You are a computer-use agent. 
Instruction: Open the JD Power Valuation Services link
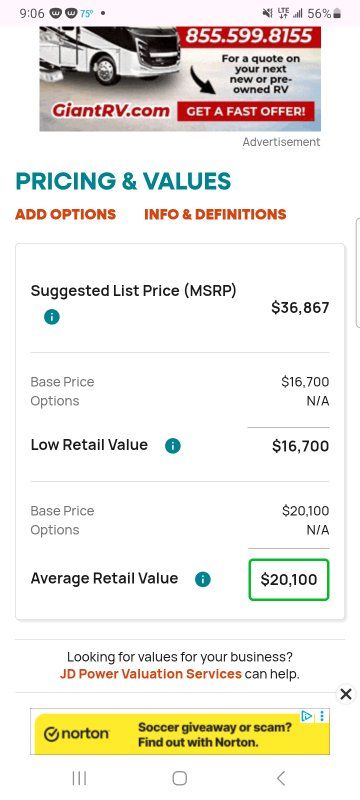150,674
